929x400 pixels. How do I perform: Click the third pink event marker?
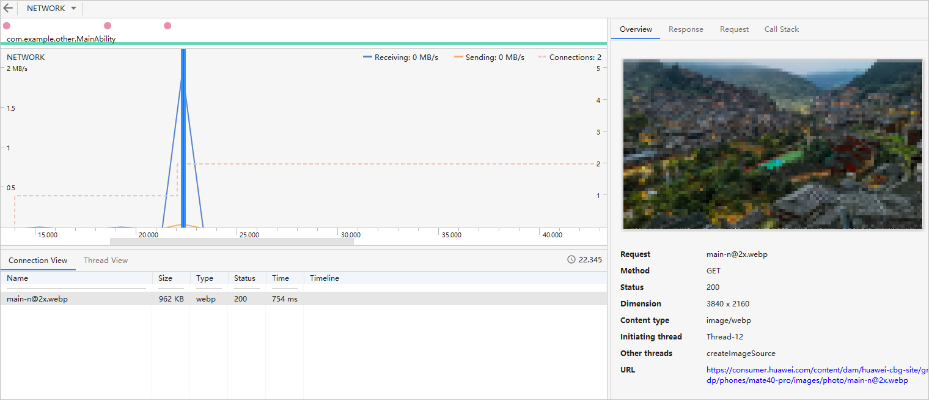click(167, 25)
